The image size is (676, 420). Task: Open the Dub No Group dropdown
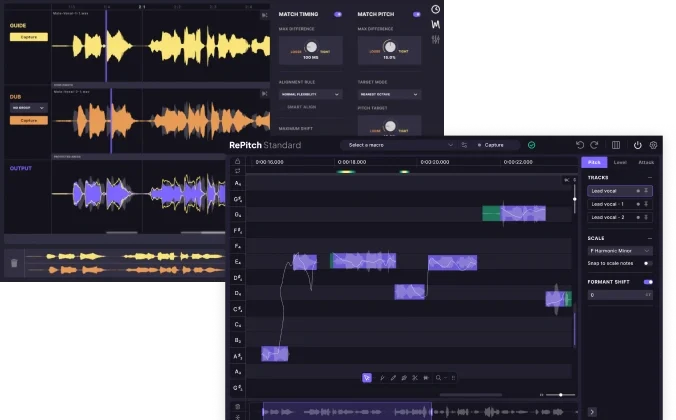click(x=28, y=108)
